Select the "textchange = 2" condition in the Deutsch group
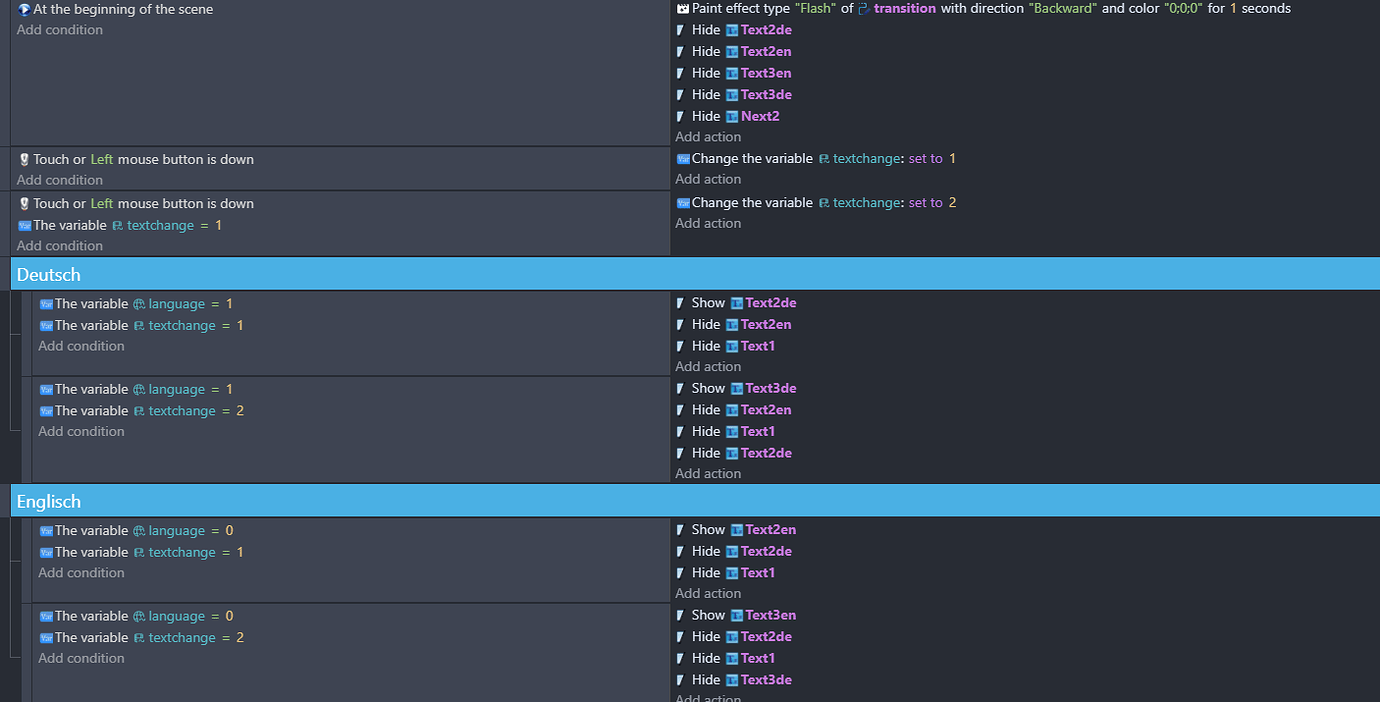The width and height of the screenshot is (1380, 702). click(141, 411)
